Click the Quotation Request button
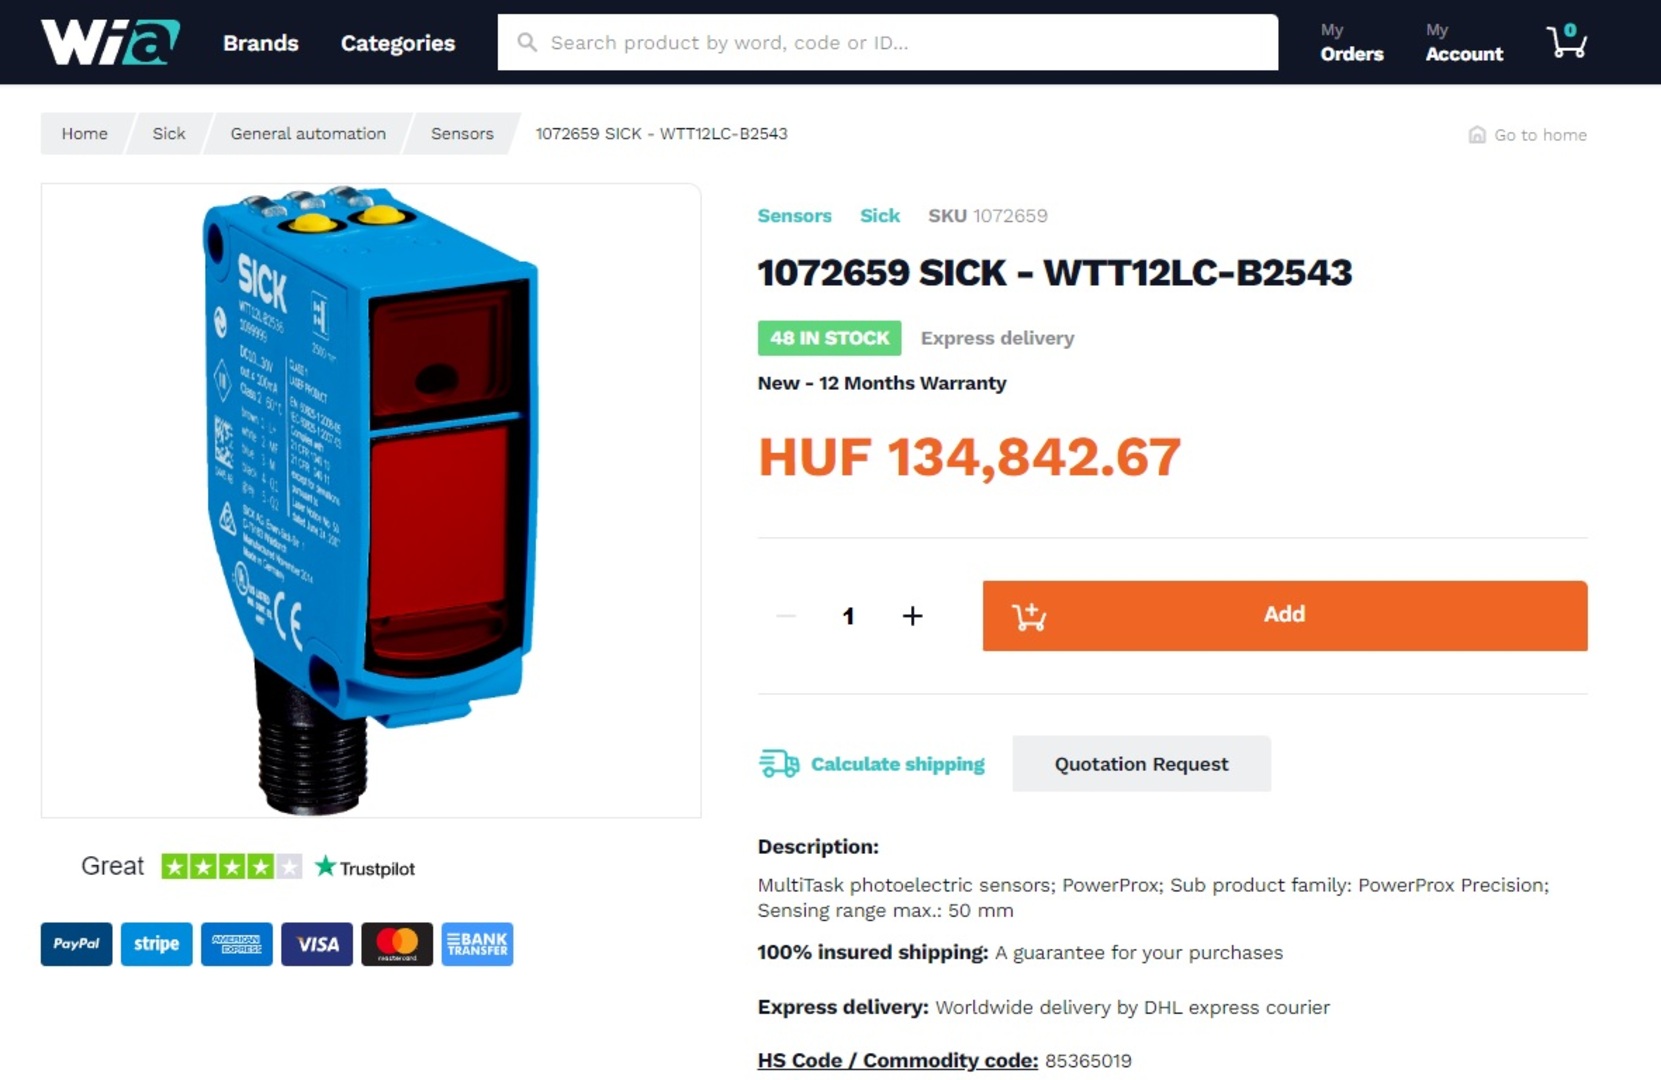Image resolution: width=1661 pixels, height=1080 pixels. click(1141, 764)
